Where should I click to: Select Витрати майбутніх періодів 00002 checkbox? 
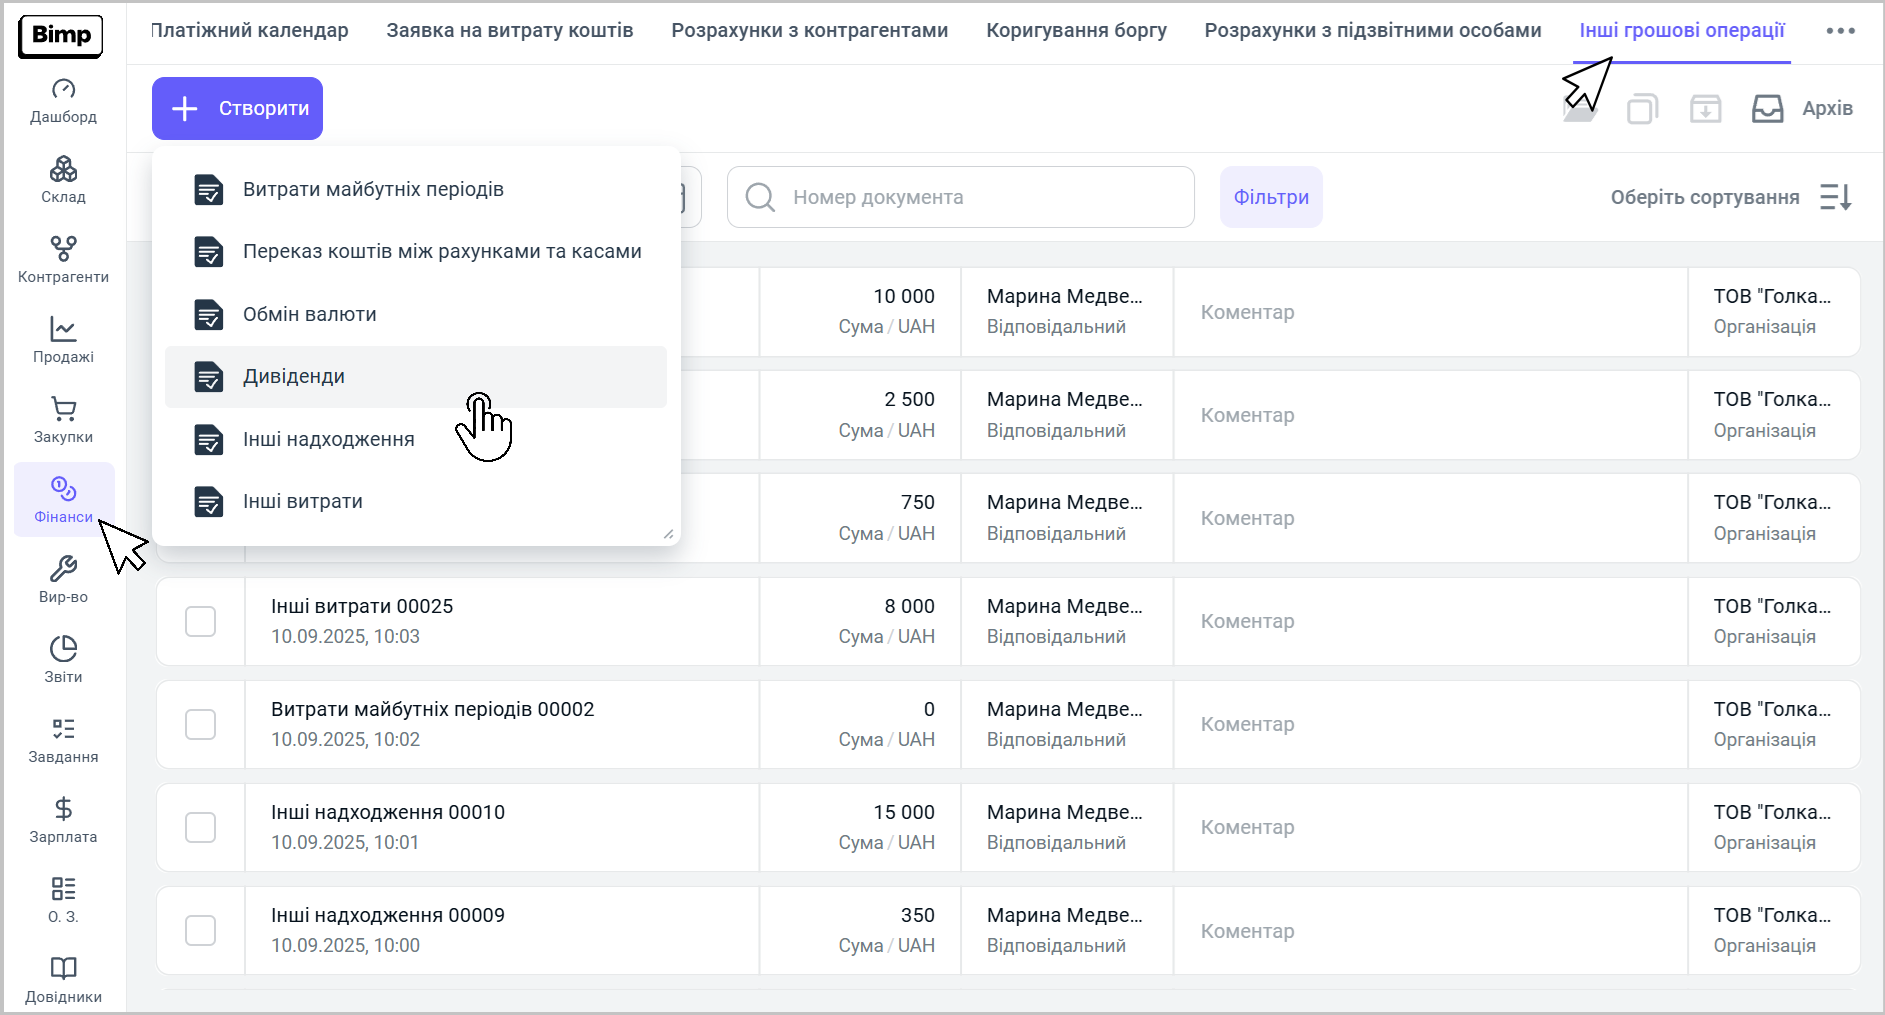click(x=201, y=724)
